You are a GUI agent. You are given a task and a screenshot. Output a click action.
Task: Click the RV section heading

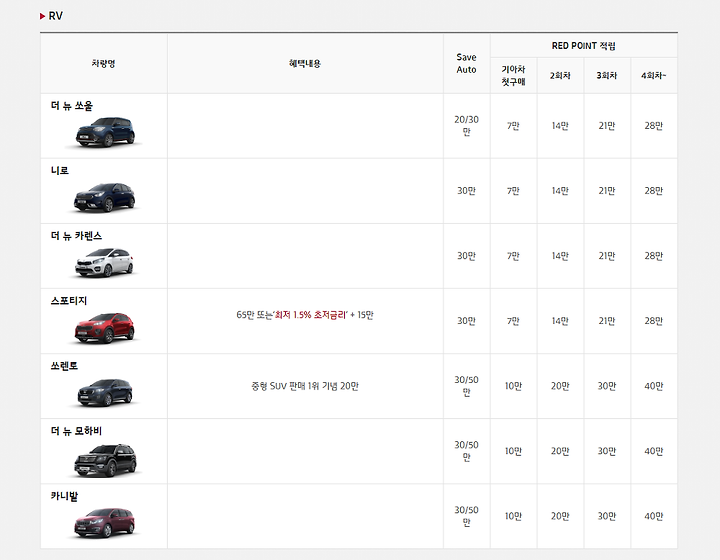(56, 16)
